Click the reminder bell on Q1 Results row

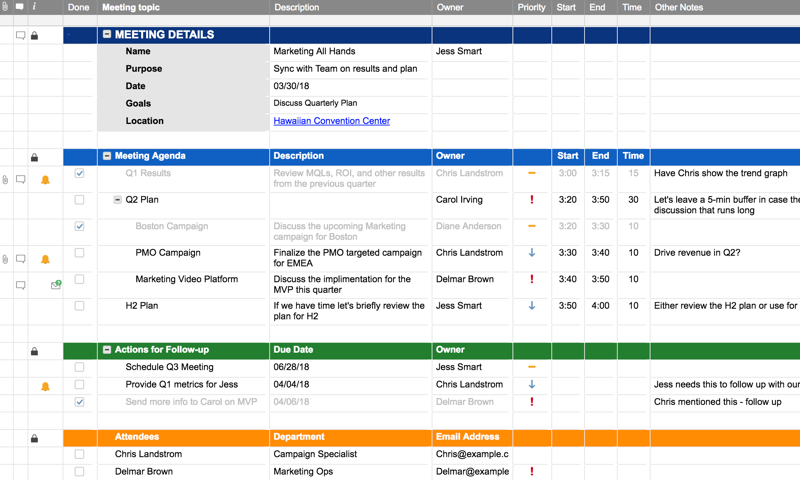pyautogui.click(x=45, y=180)
